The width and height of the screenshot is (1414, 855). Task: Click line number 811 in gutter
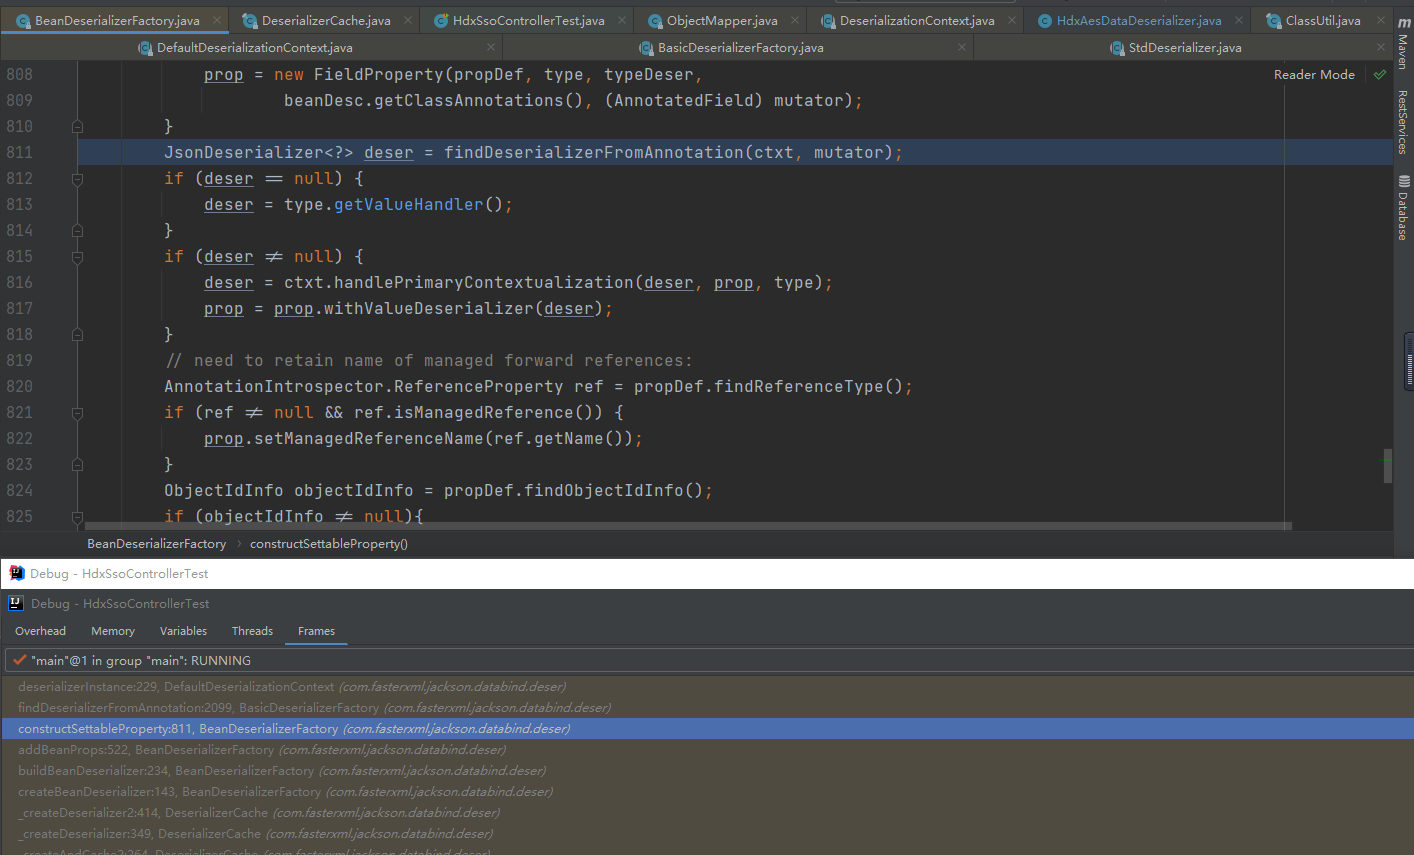point(19,152)
